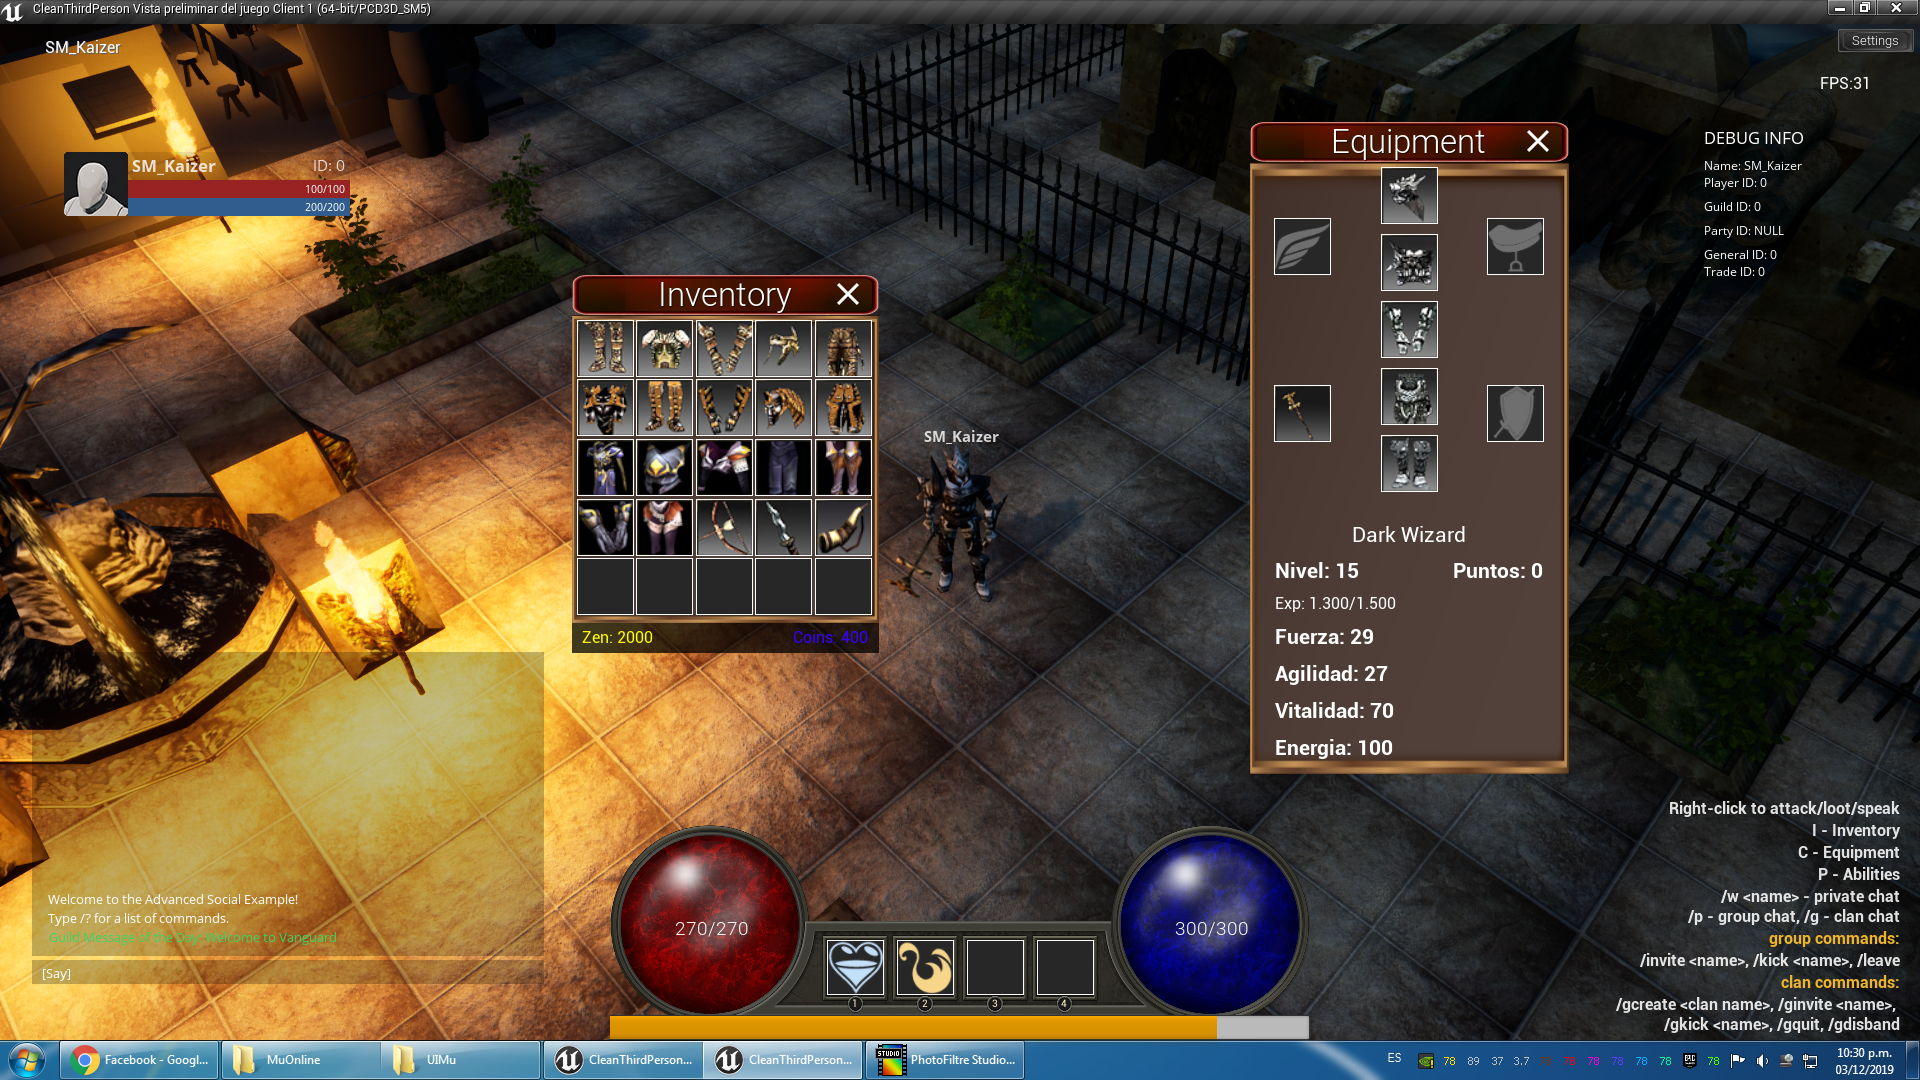This screenshot has width=1920, height=1080.
Task: Close the Inventory panel
Action: click(x=847, y=293)
